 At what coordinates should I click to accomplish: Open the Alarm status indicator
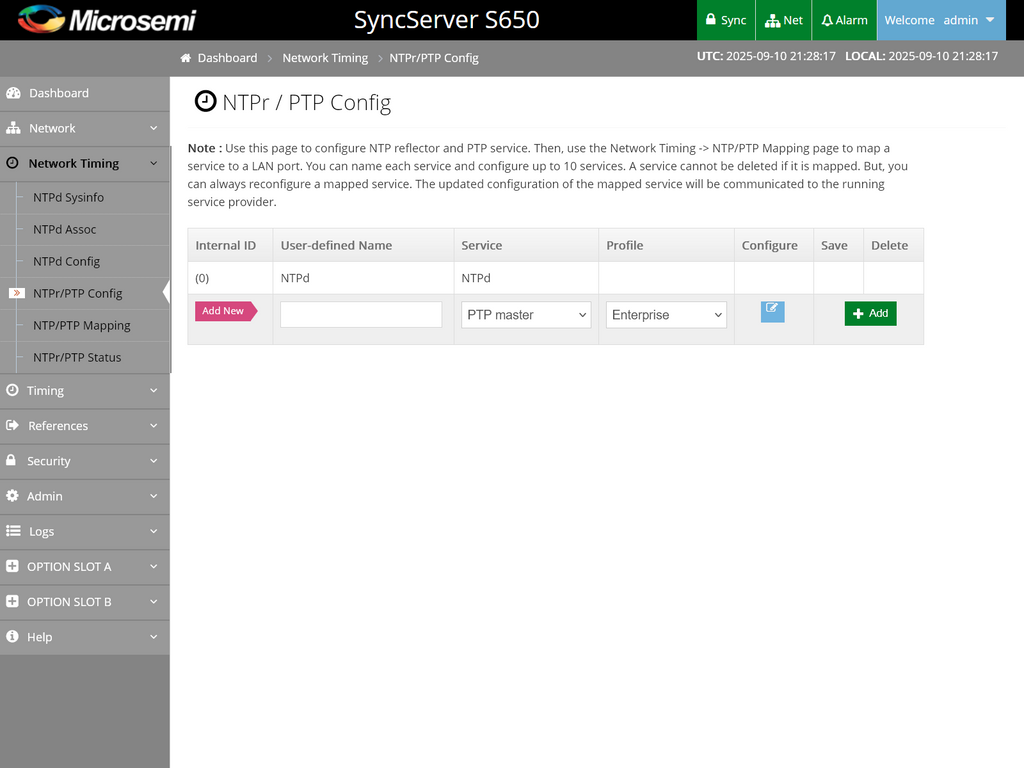point(844,20)
